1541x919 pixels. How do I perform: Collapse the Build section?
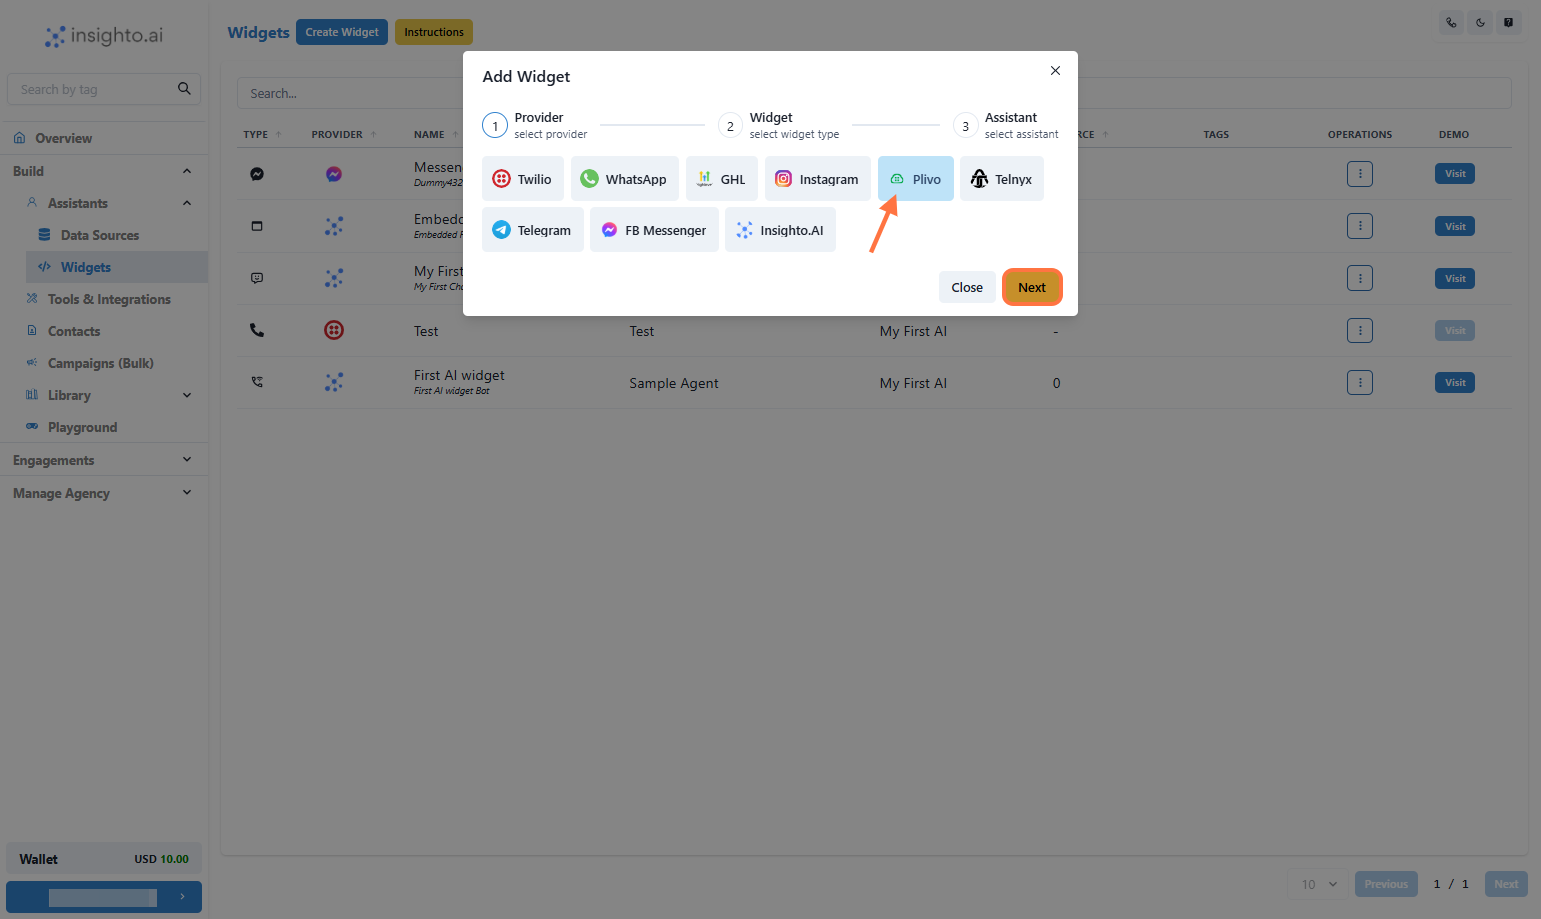[x=104, y=171]
